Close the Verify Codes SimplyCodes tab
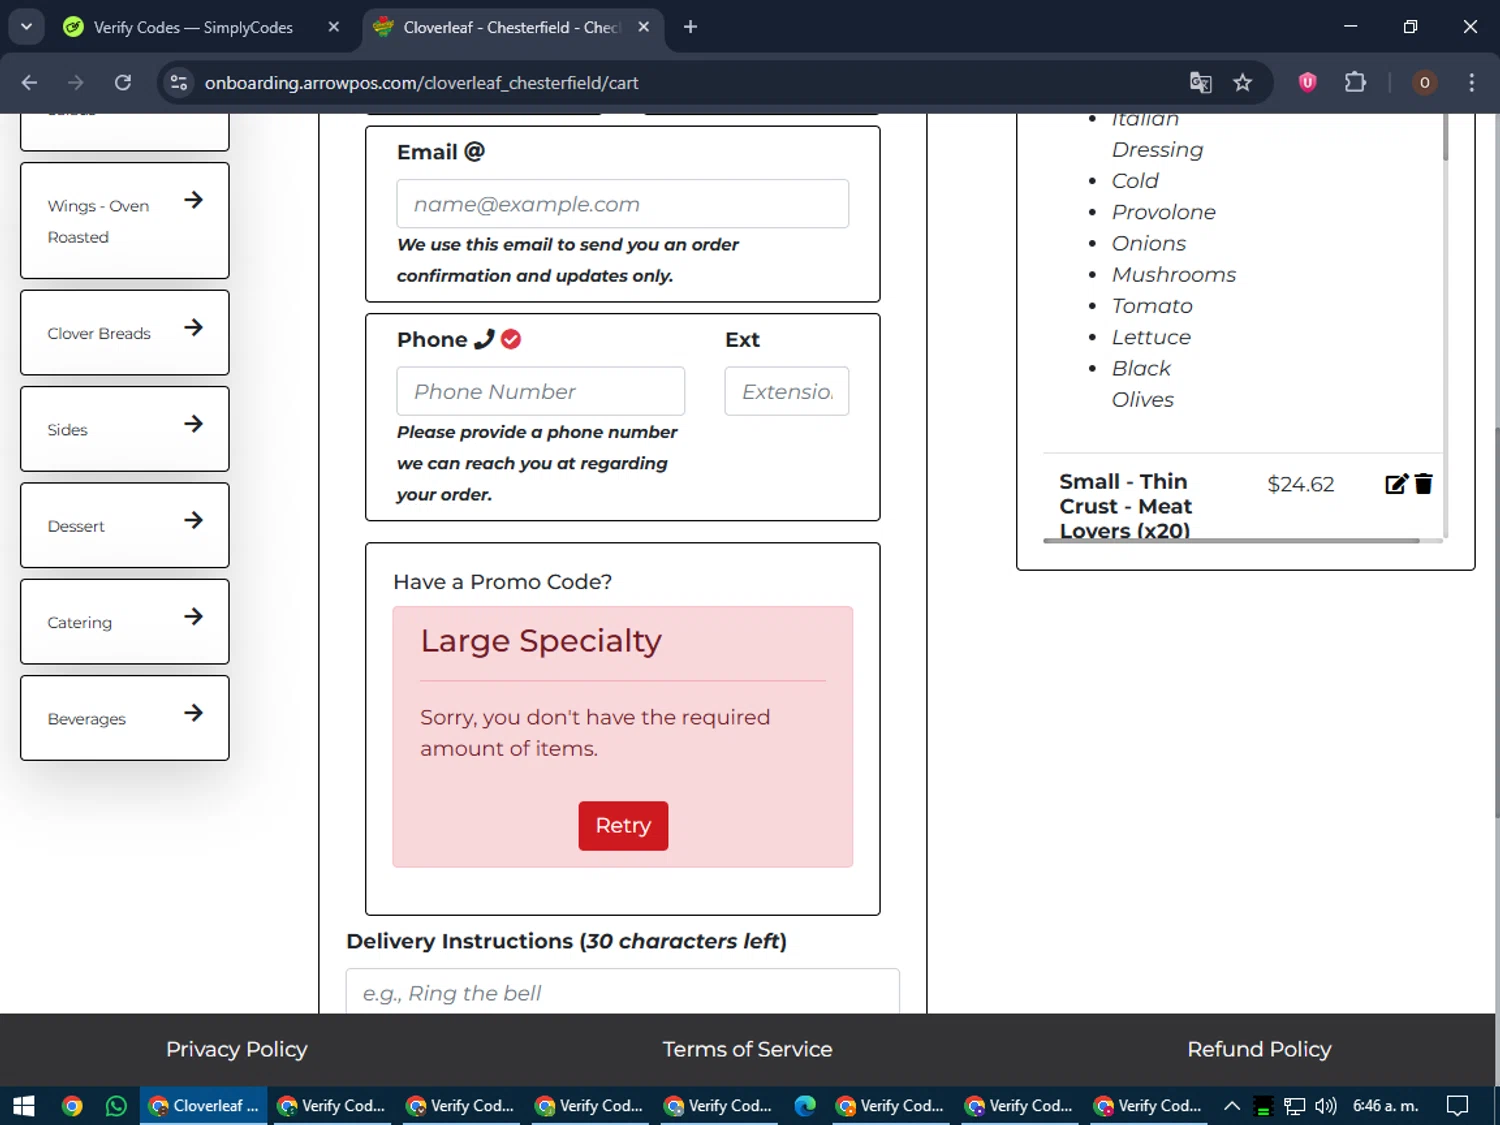The image size is (1500, 1125). pos(334,27)
